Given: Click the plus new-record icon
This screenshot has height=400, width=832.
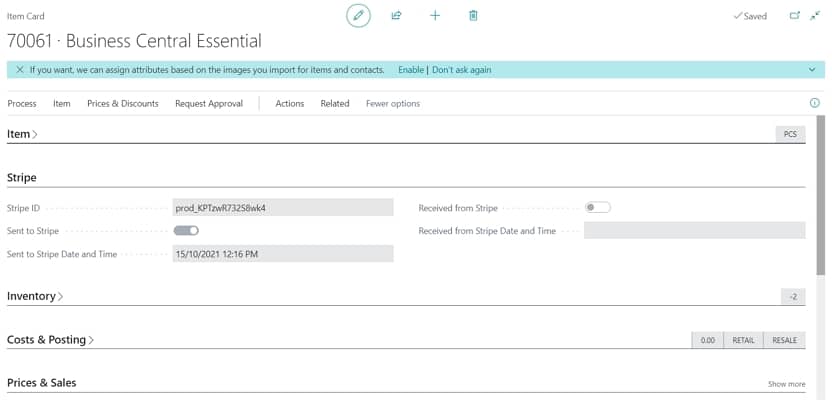Looking at the screenshot, I should click(x=435, y=15).
